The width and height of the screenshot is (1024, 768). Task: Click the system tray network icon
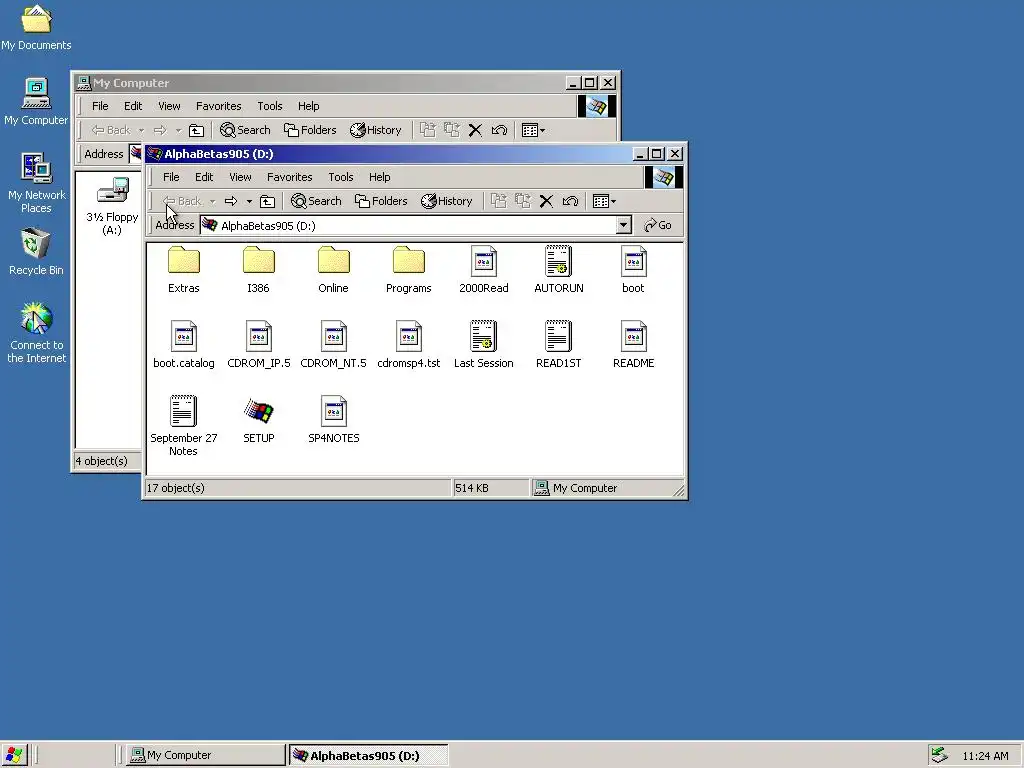click(939, 756)
